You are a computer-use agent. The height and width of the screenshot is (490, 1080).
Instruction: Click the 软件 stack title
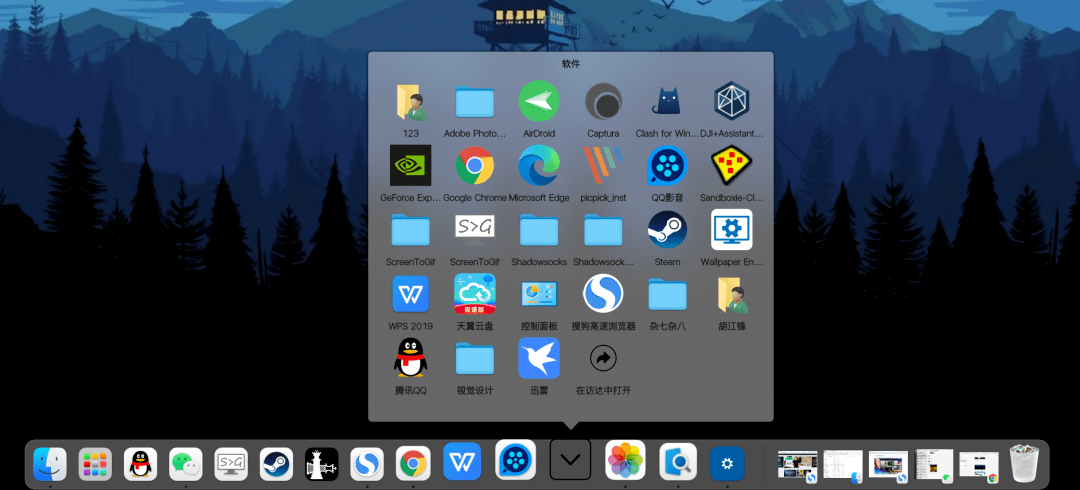pyautogui.click(x=570, y=64)
